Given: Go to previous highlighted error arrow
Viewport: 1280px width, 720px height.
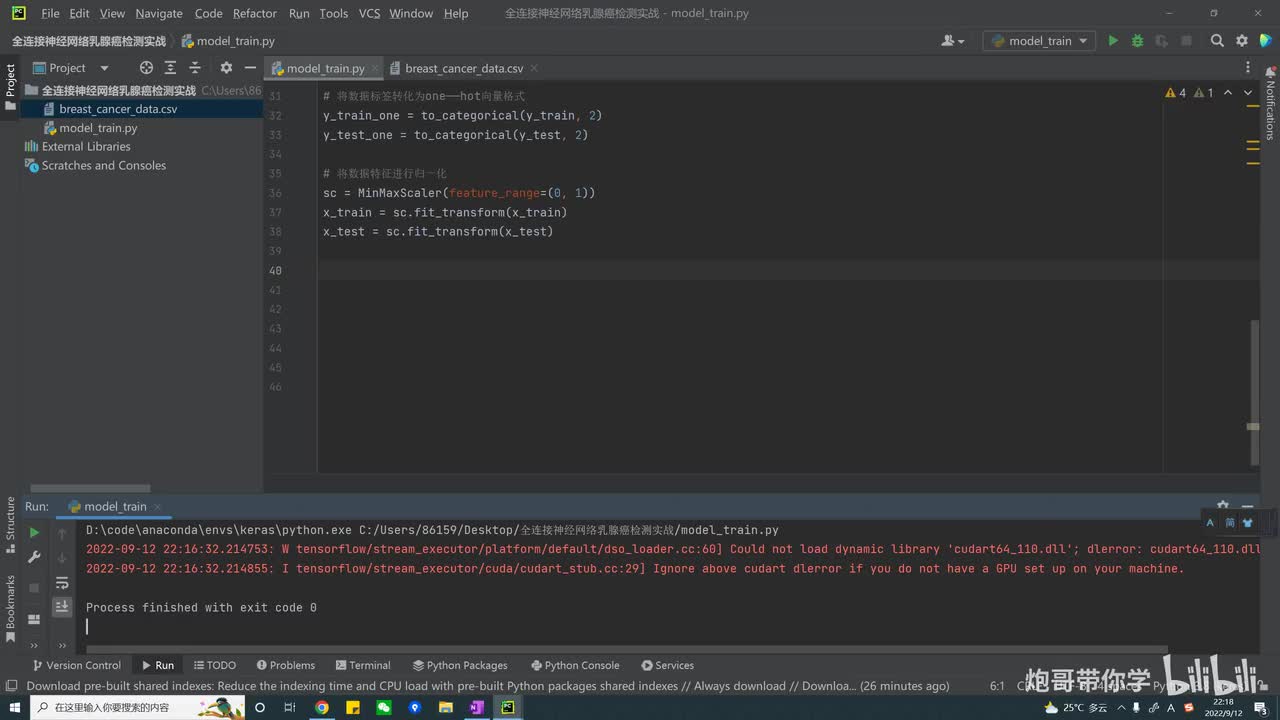Looking at the screenshot, I should [x=1229, y=93].
